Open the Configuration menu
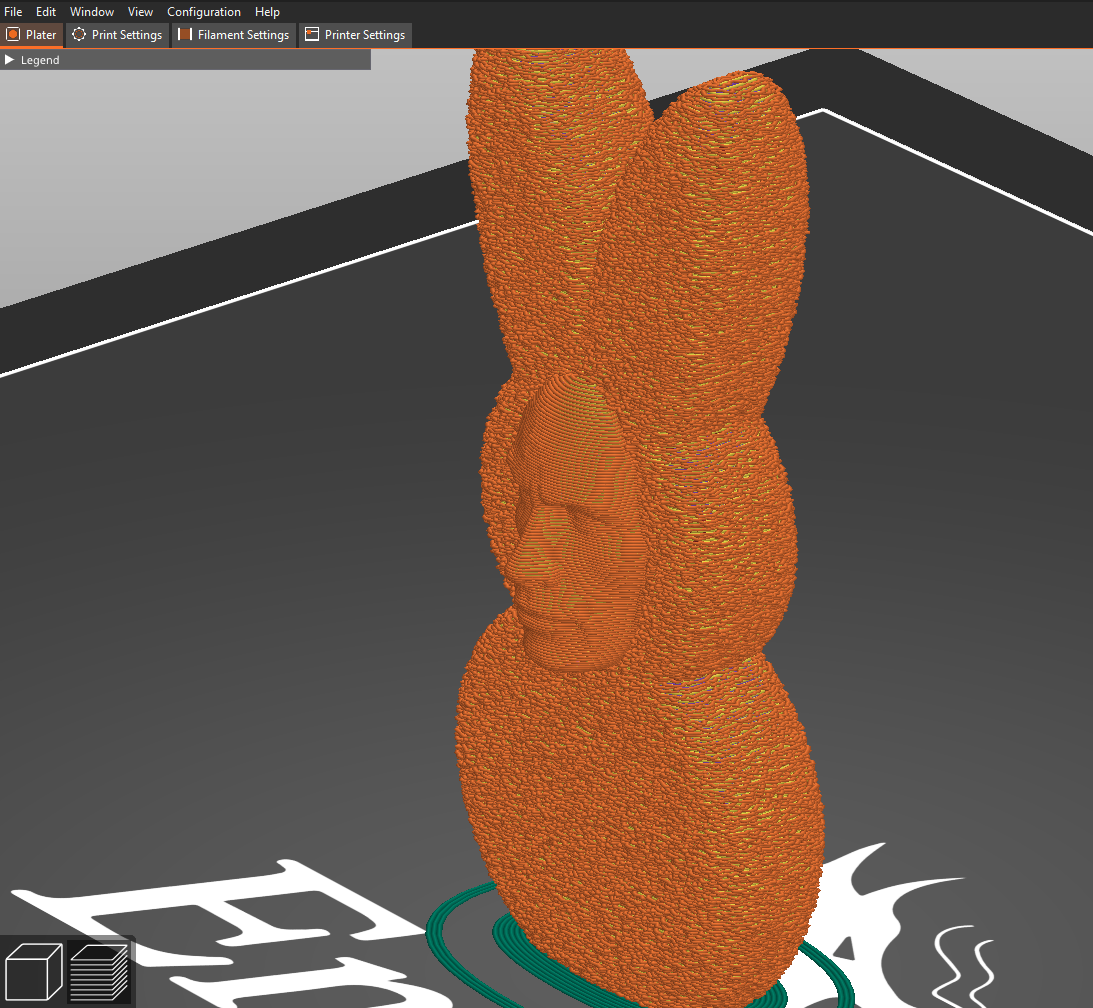Screen dimensions: 1093x1008 click(204, 11)
